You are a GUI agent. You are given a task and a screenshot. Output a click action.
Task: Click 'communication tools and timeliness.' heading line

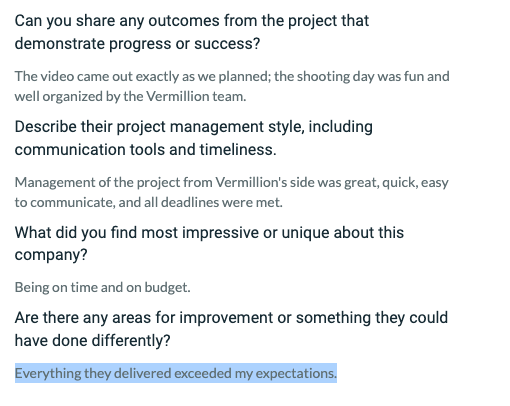[146, 150]
